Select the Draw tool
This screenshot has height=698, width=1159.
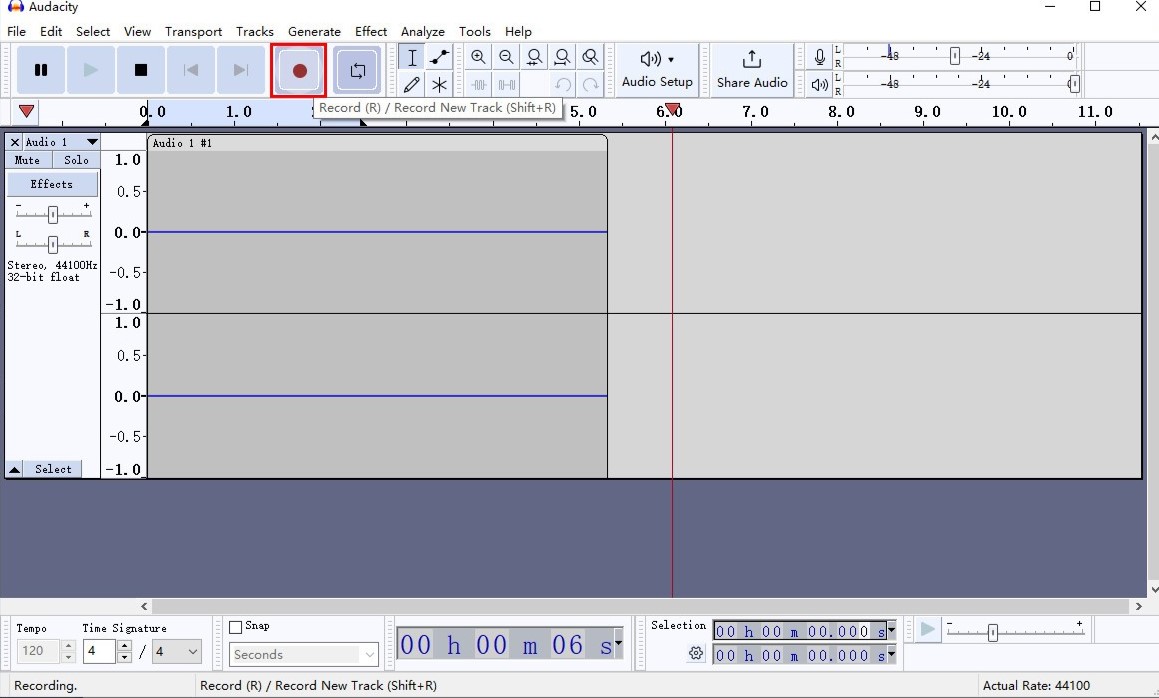tap(411, 84)
